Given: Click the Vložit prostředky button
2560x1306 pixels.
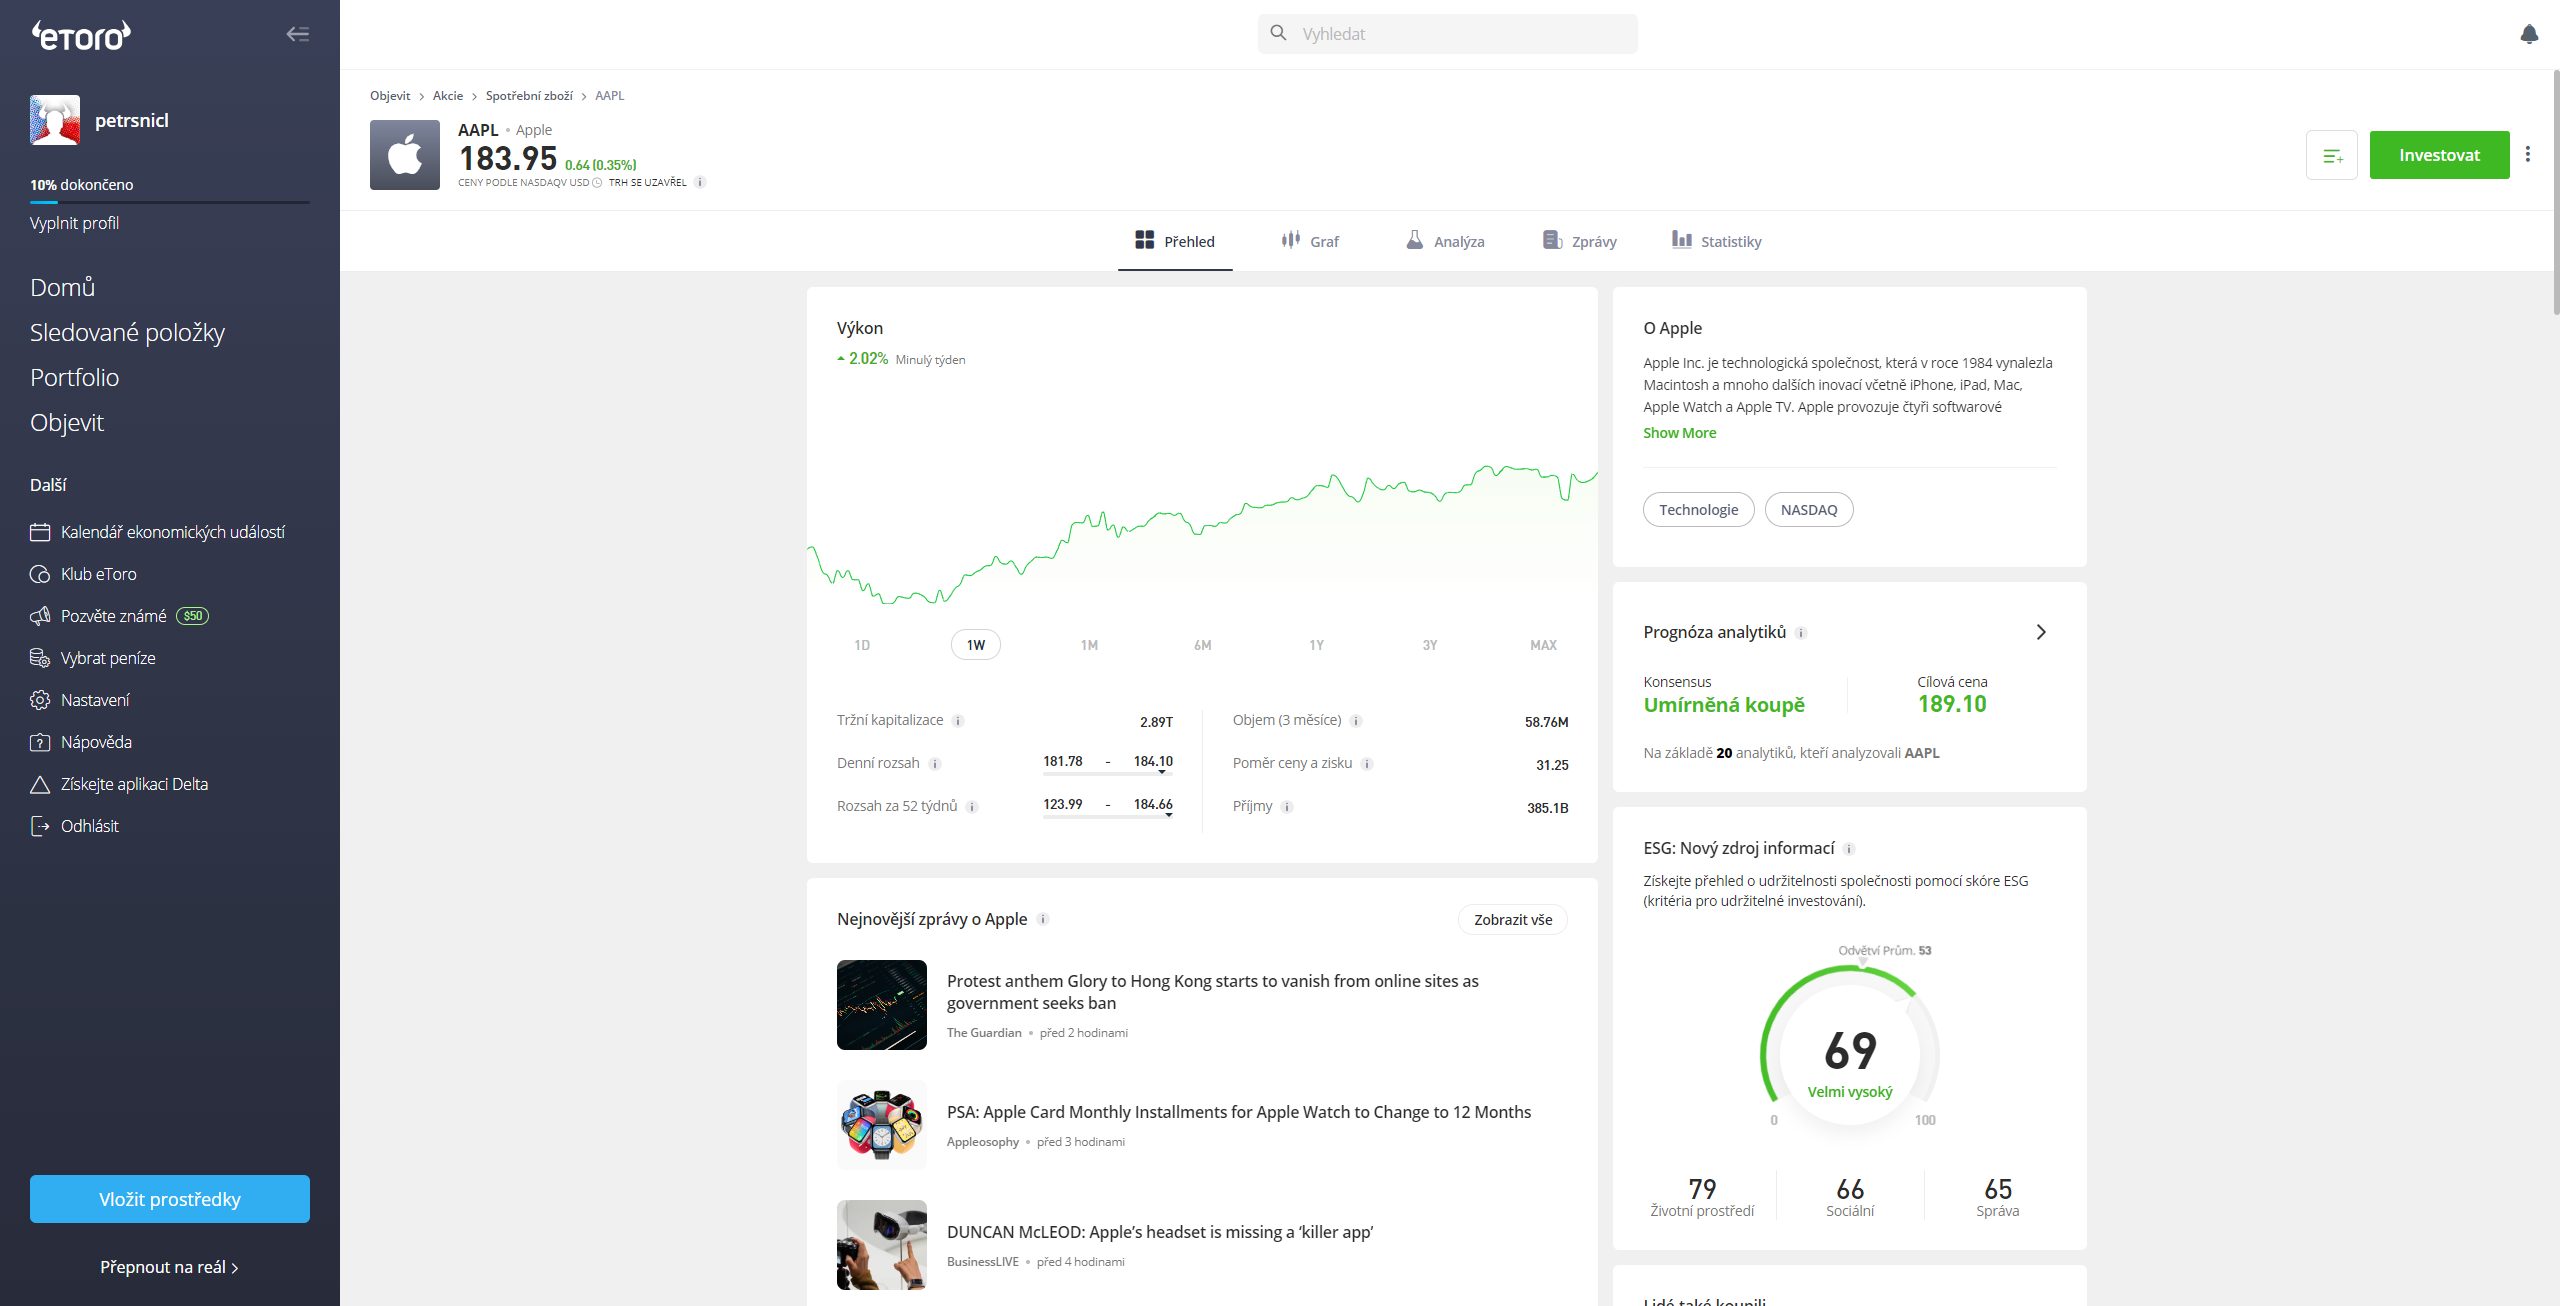Looking at the screenshot, I should click(x=170, y=1199).
